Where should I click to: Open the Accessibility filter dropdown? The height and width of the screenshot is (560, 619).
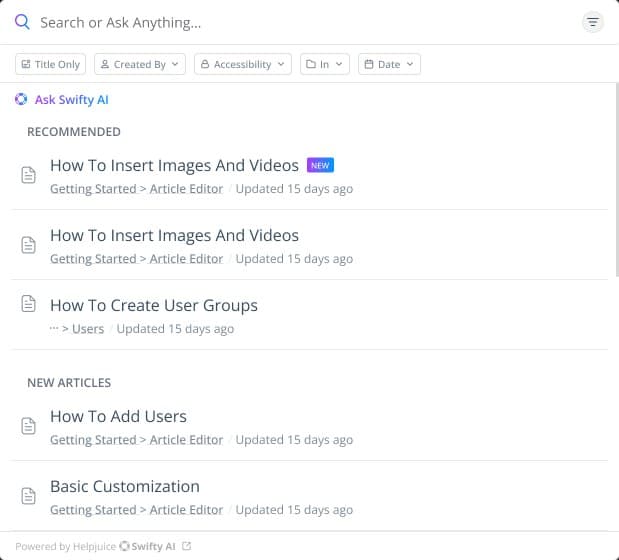[243, 64]
